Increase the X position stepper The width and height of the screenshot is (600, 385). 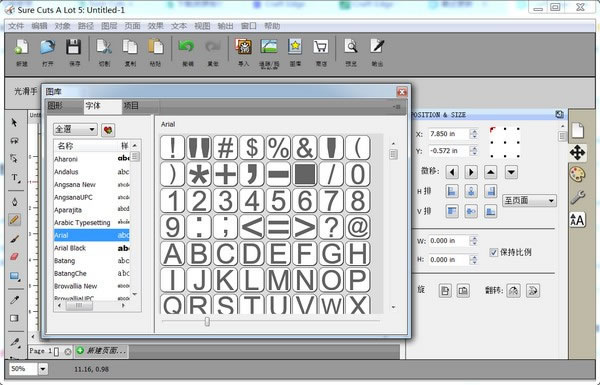(x=474, y=131)
